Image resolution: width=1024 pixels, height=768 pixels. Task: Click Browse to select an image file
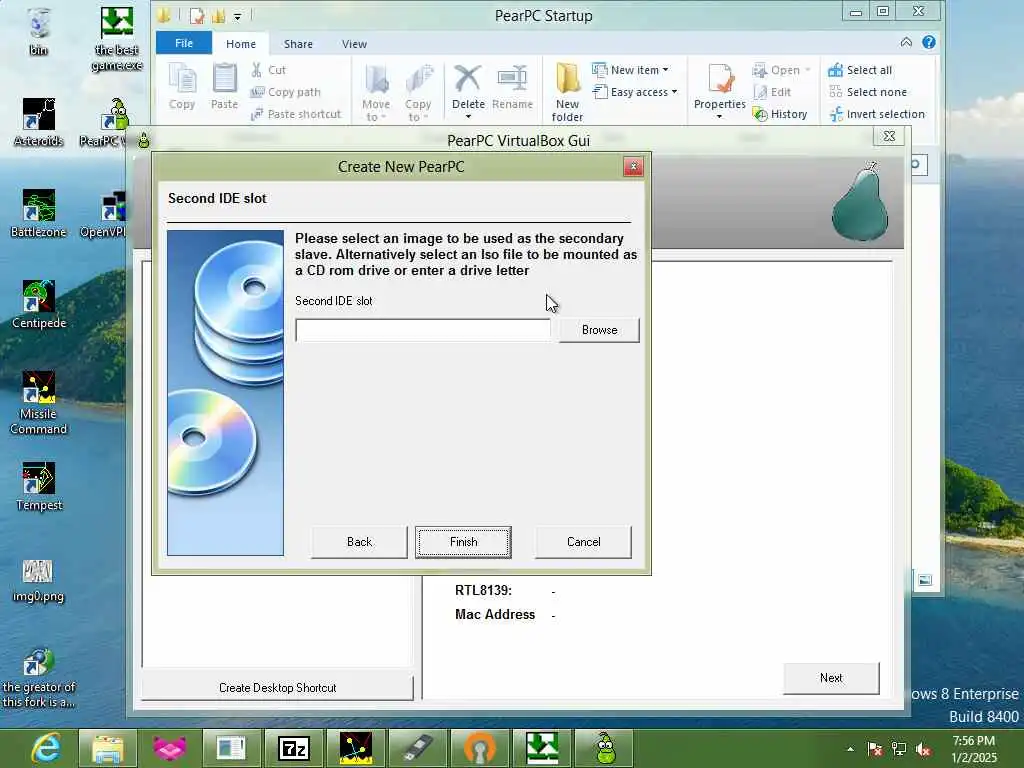(x=599, y=330)
